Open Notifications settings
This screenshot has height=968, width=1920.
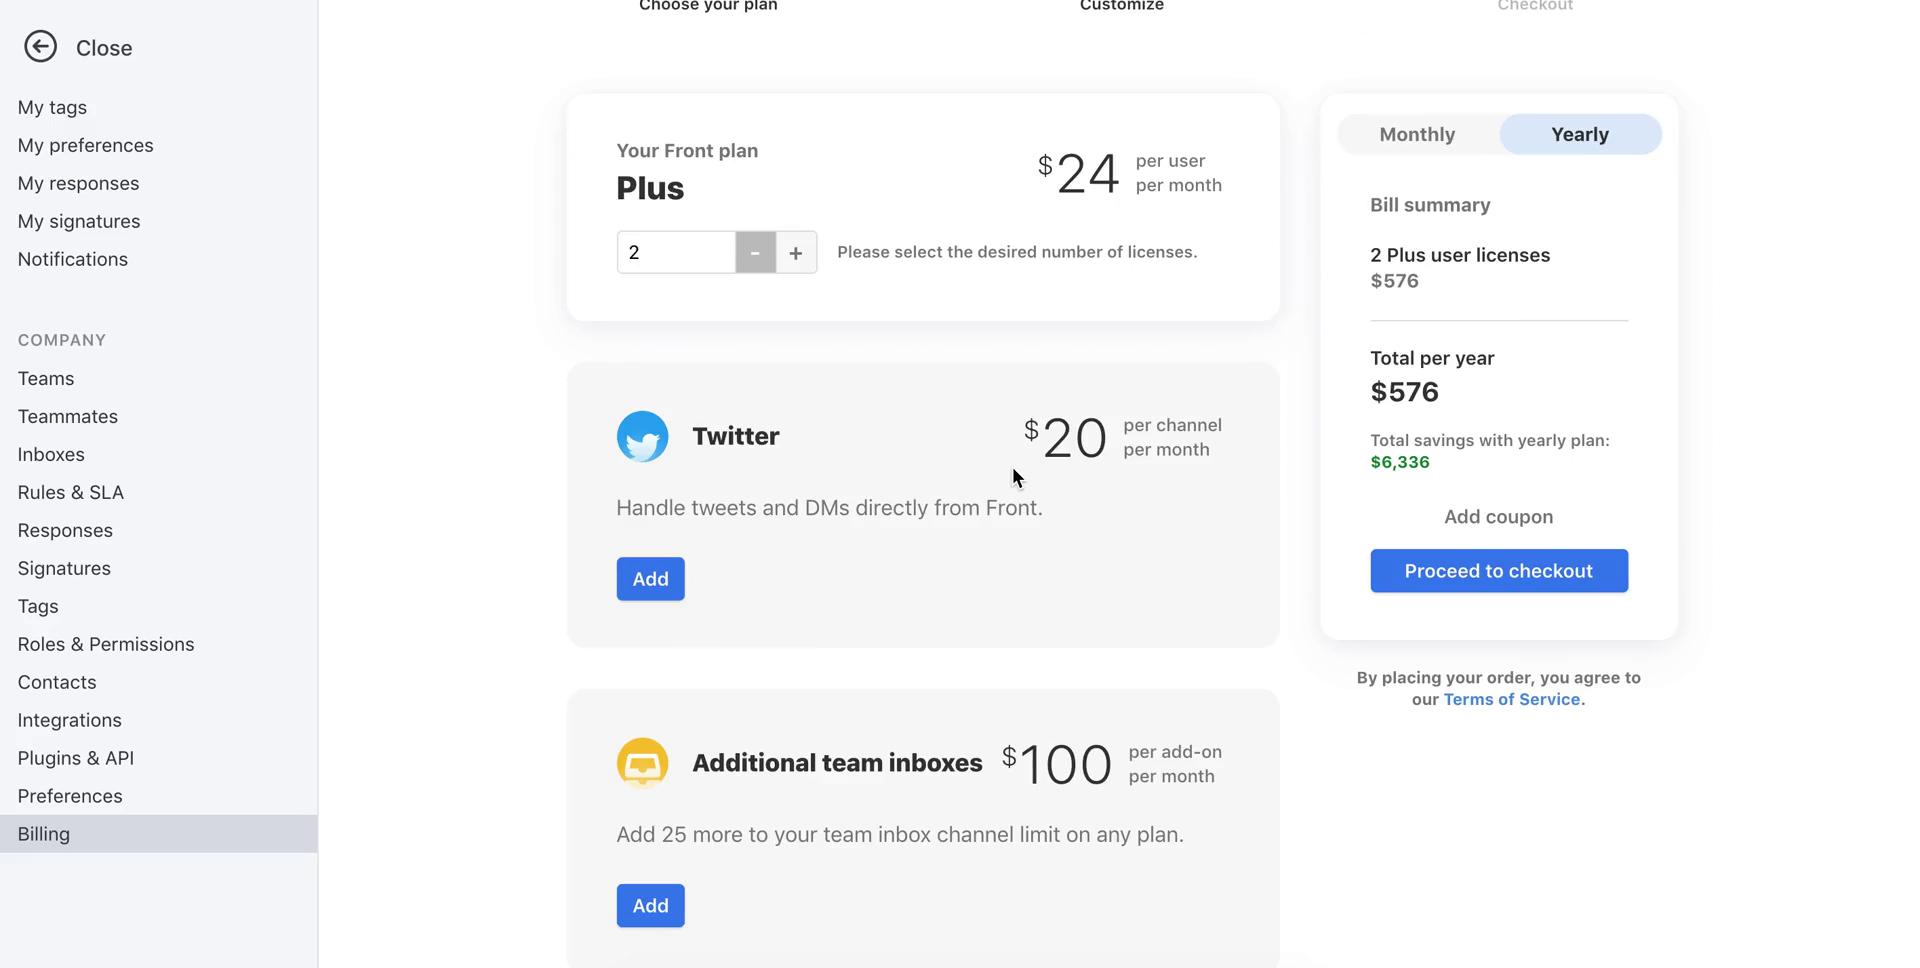pyautogui.click(x=73, y=260)
